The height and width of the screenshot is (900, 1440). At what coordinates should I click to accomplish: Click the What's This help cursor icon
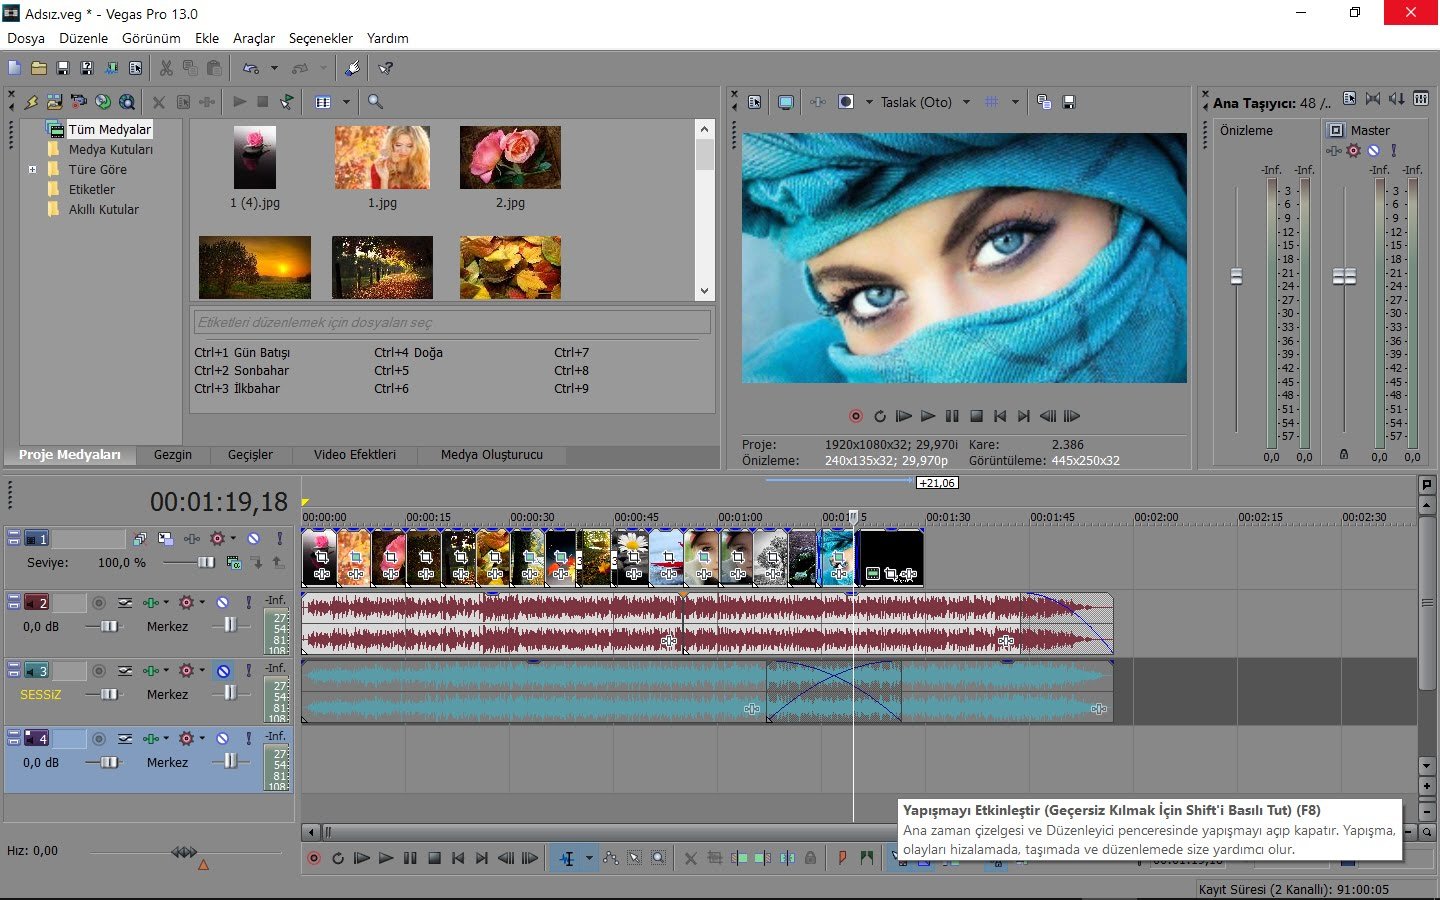(x=385, y=68)
